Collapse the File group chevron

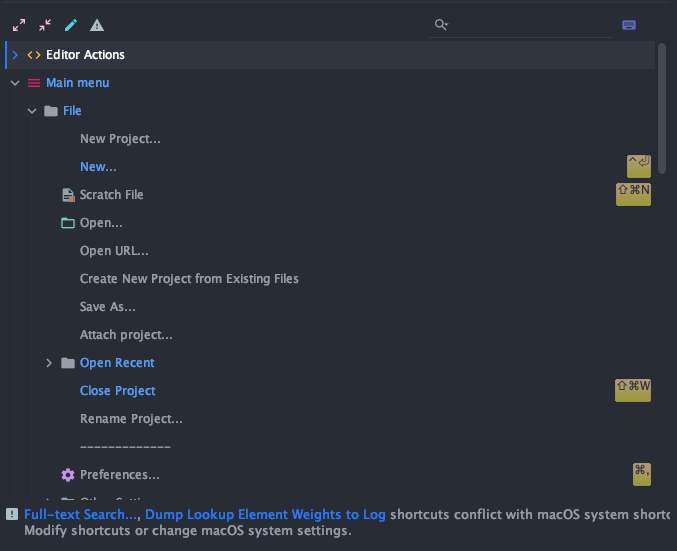[32, 111]
